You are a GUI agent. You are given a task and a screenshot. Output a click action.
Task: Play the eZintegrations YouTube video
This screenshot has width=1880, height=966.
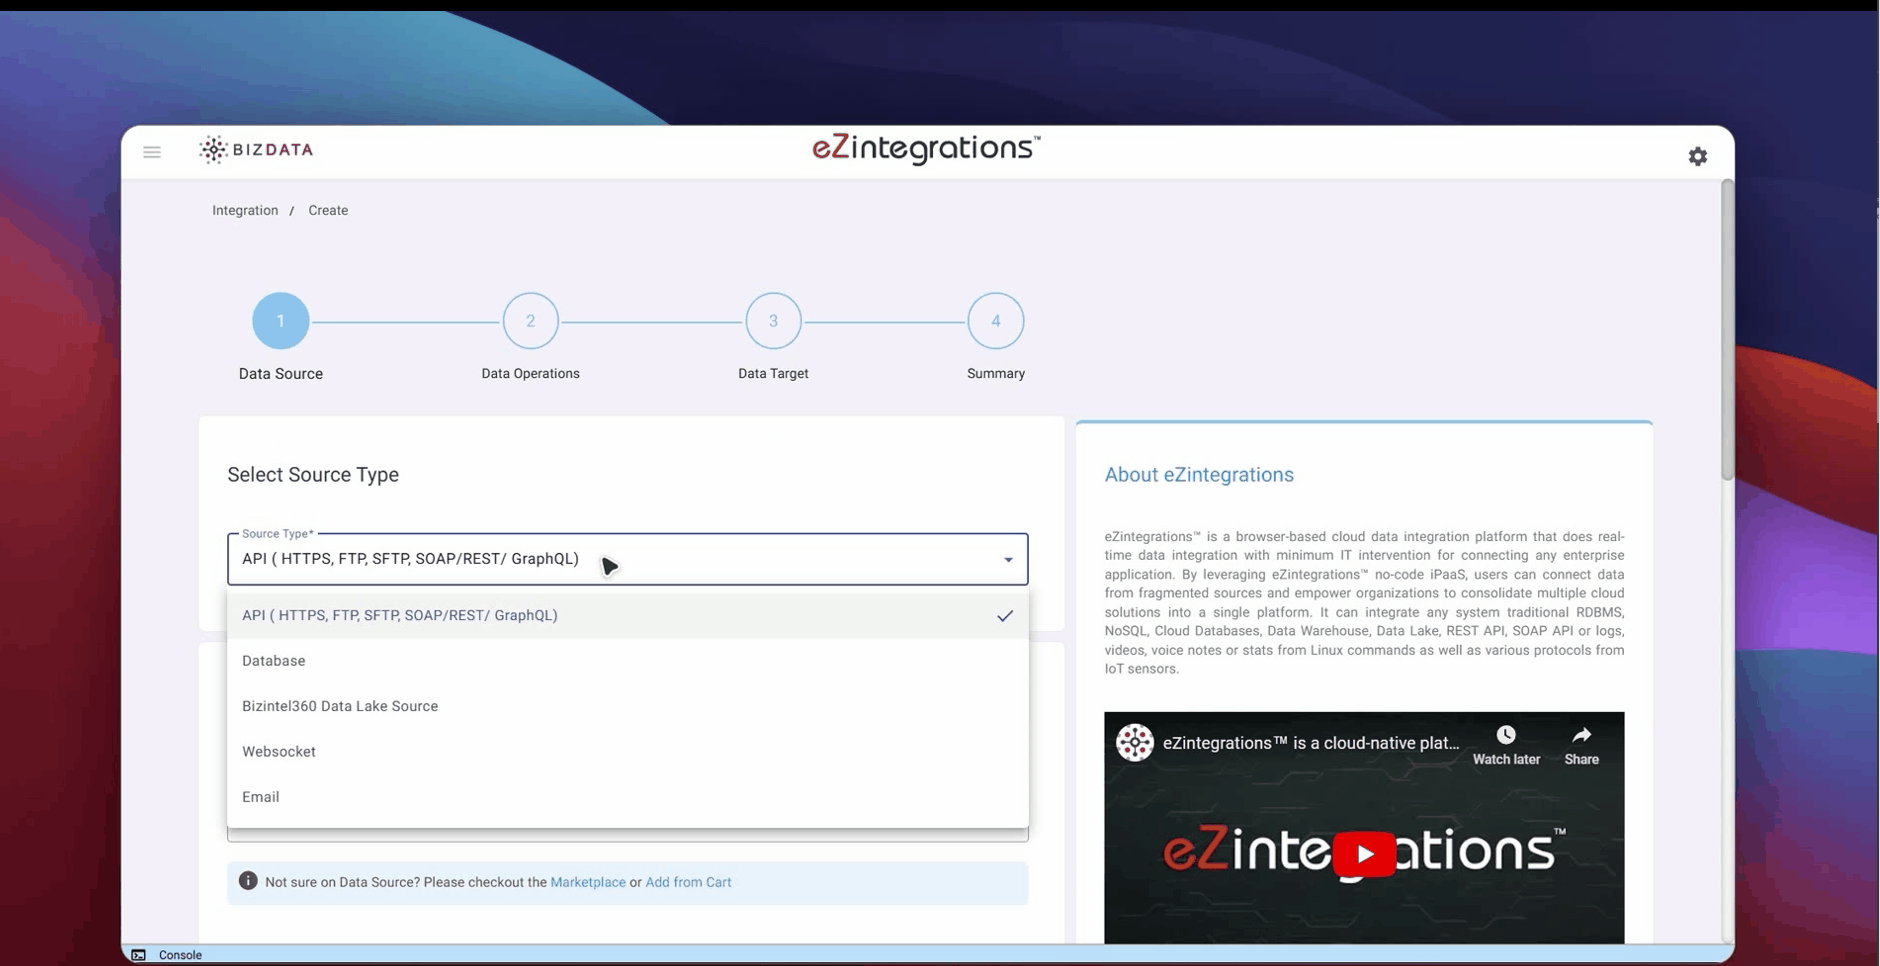[1363, 853]
